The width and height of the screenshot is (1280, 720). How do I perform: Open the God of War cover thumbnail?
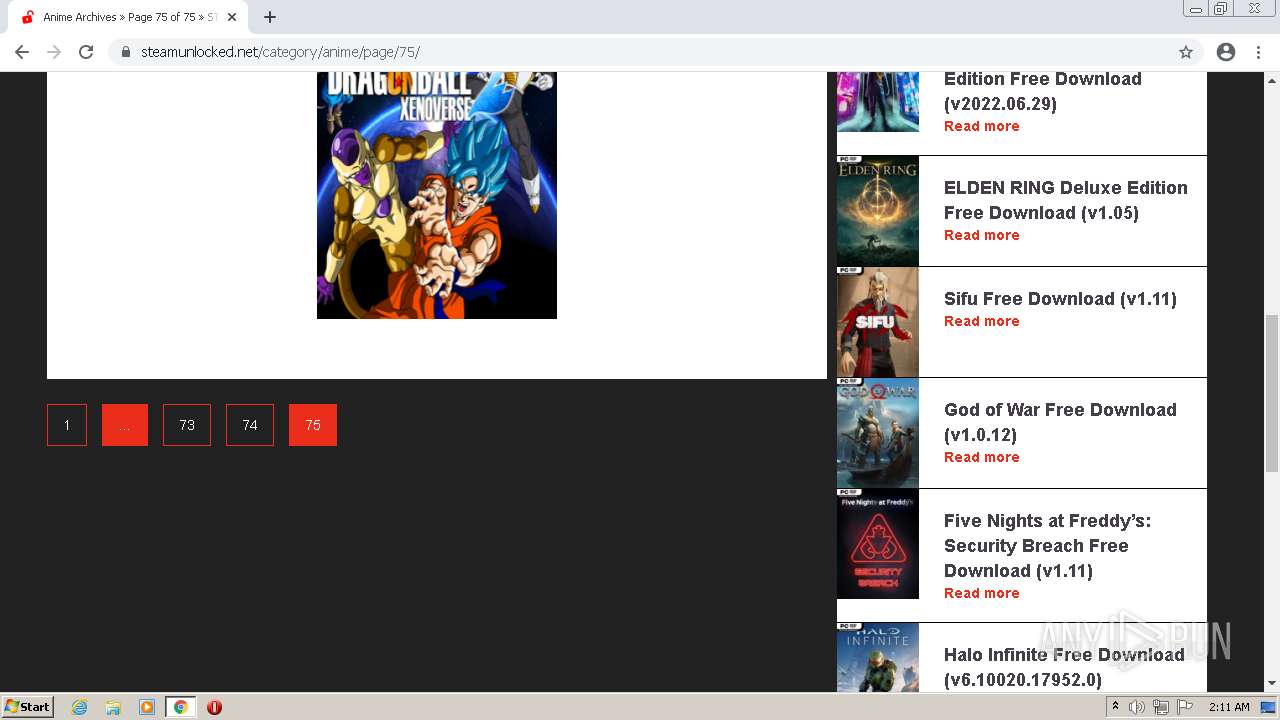tap(878, 433)
